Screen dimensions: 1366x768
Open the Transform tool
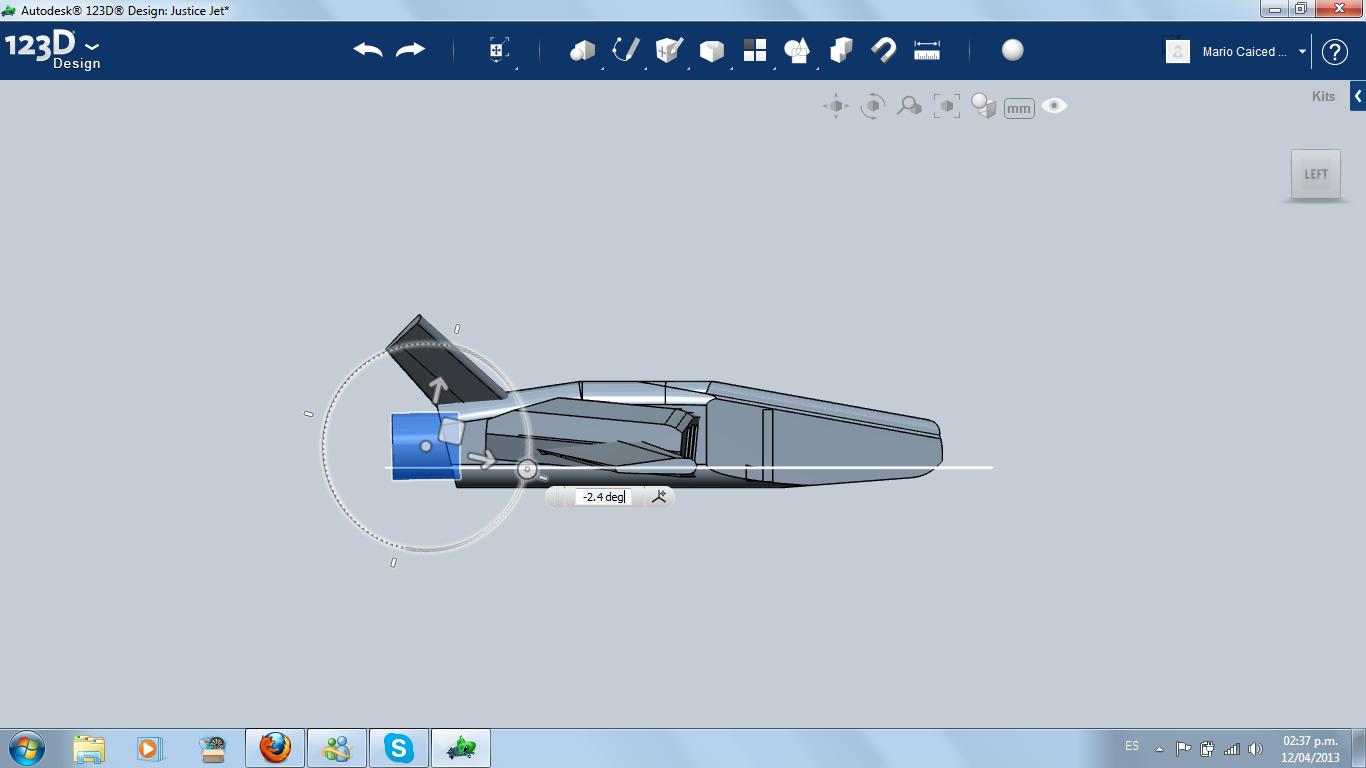click(x=499, y=50)
